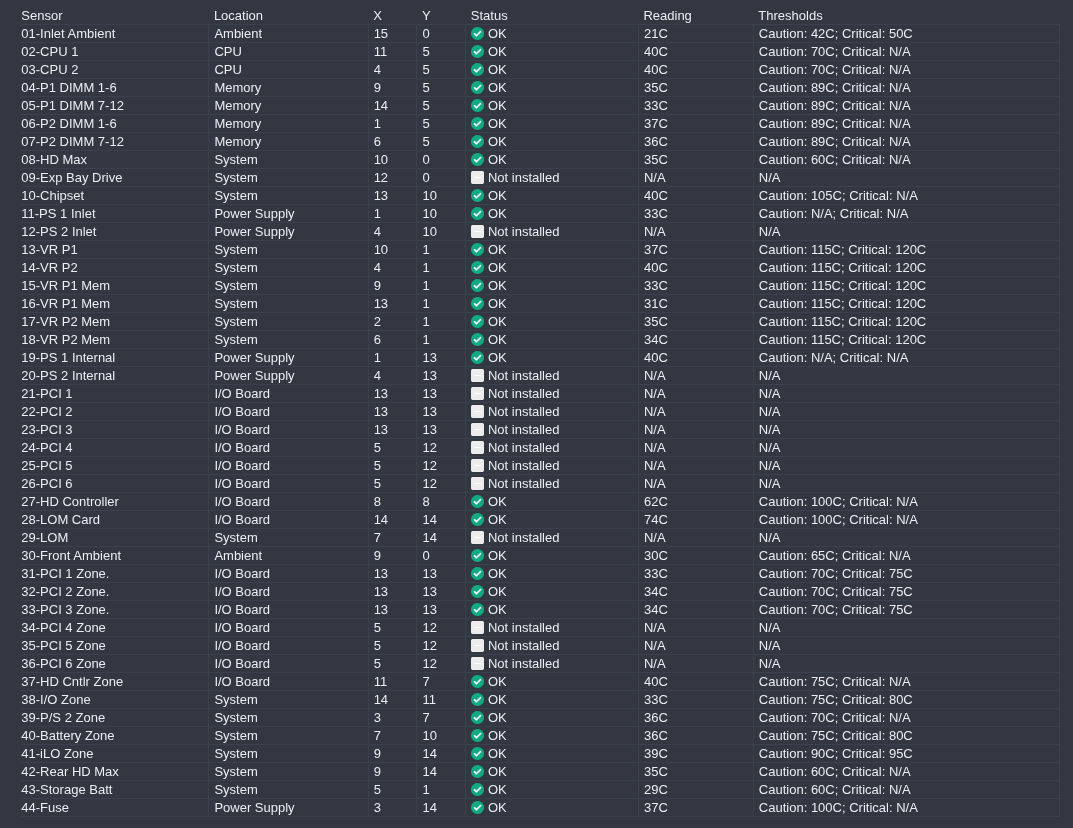This screenshot has width=1073, height=828.
Task: Select the 11-PS 1 Inlet sensor name
Action: pyautogui.click(x=58, y=214)
